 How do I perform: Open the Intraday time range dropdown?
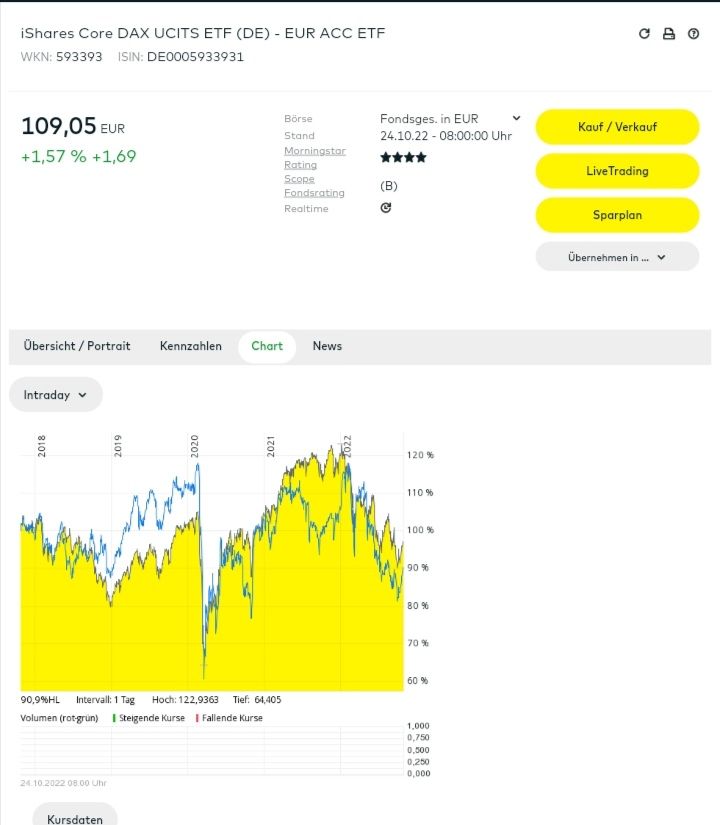[x=56, y=395]
